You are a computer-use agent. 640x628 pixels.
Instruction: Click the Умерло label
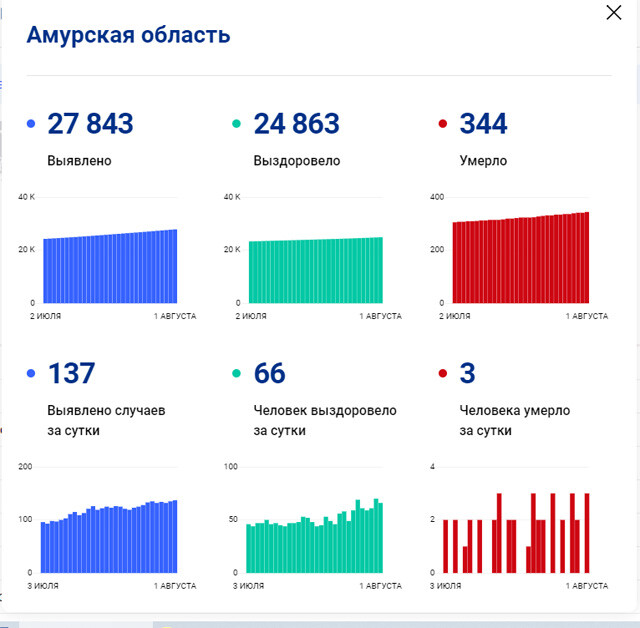483,161
